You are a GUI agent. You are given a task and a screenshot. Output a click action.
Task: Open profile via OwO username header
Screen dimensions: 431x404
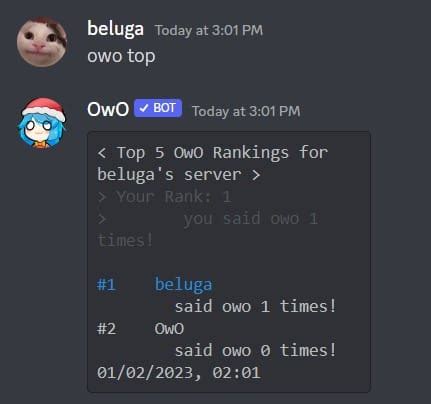click(108, 109)
